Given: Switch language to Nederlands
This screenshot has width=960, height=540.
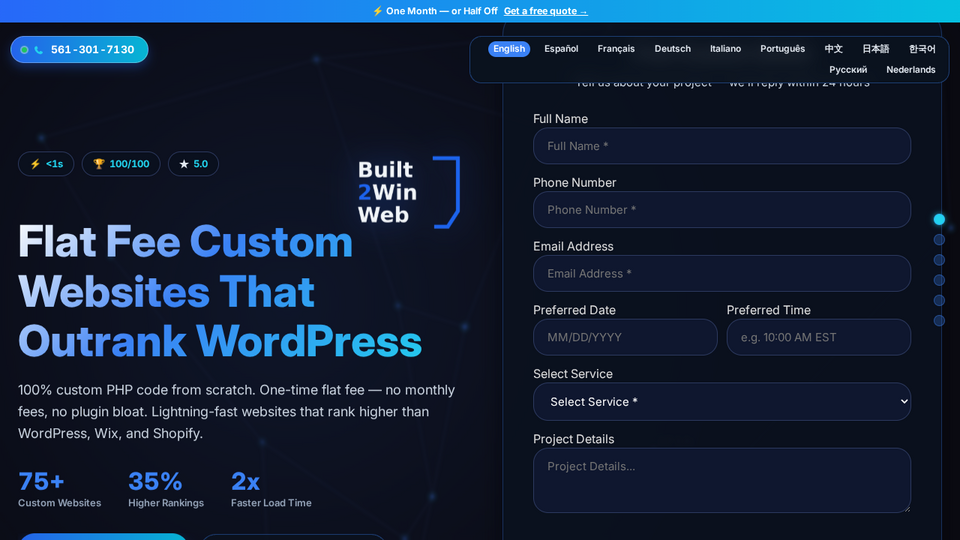Looking at the screenshot, I should [x=910, y=70].
